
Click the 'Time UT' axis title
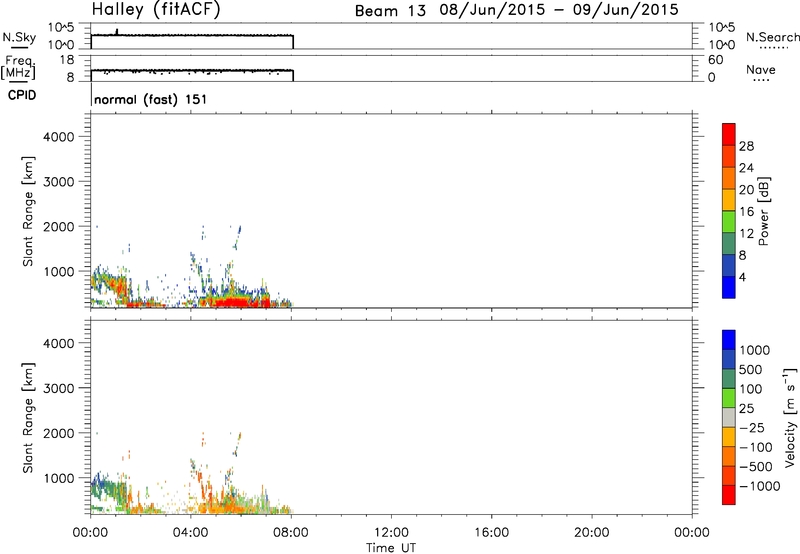point(391,548)
